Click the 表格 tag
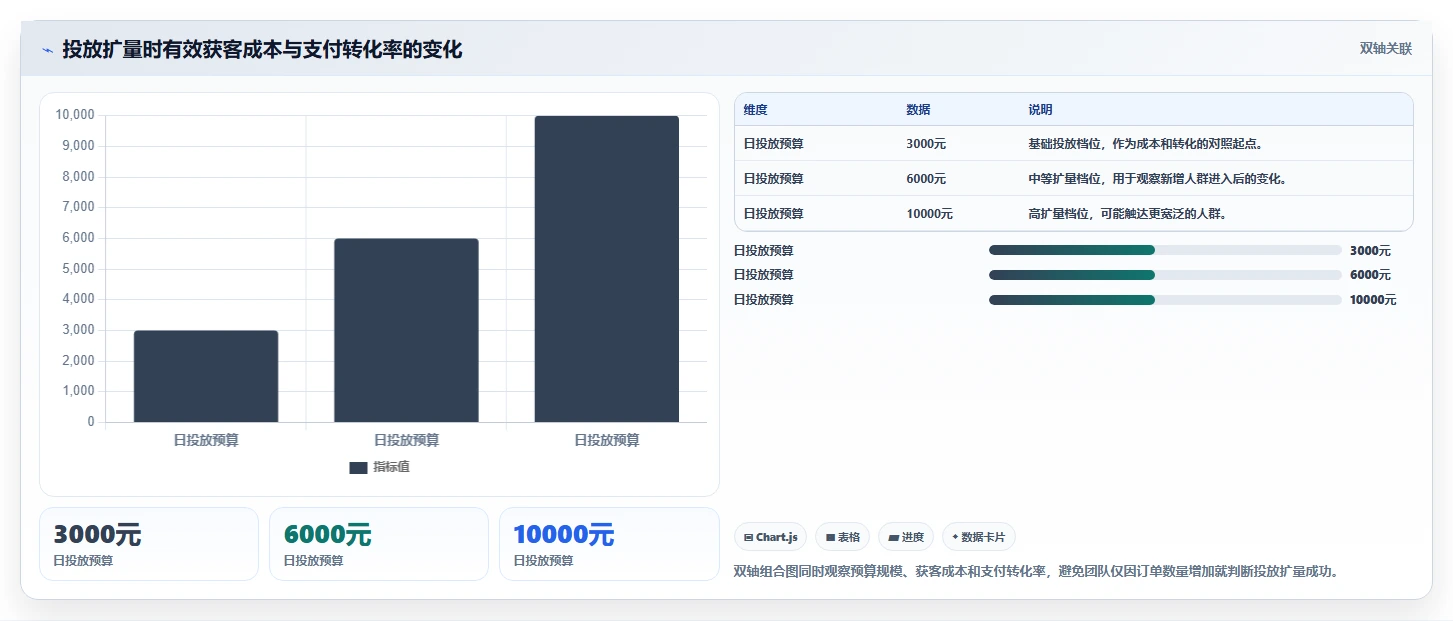 tap(843, 537)
